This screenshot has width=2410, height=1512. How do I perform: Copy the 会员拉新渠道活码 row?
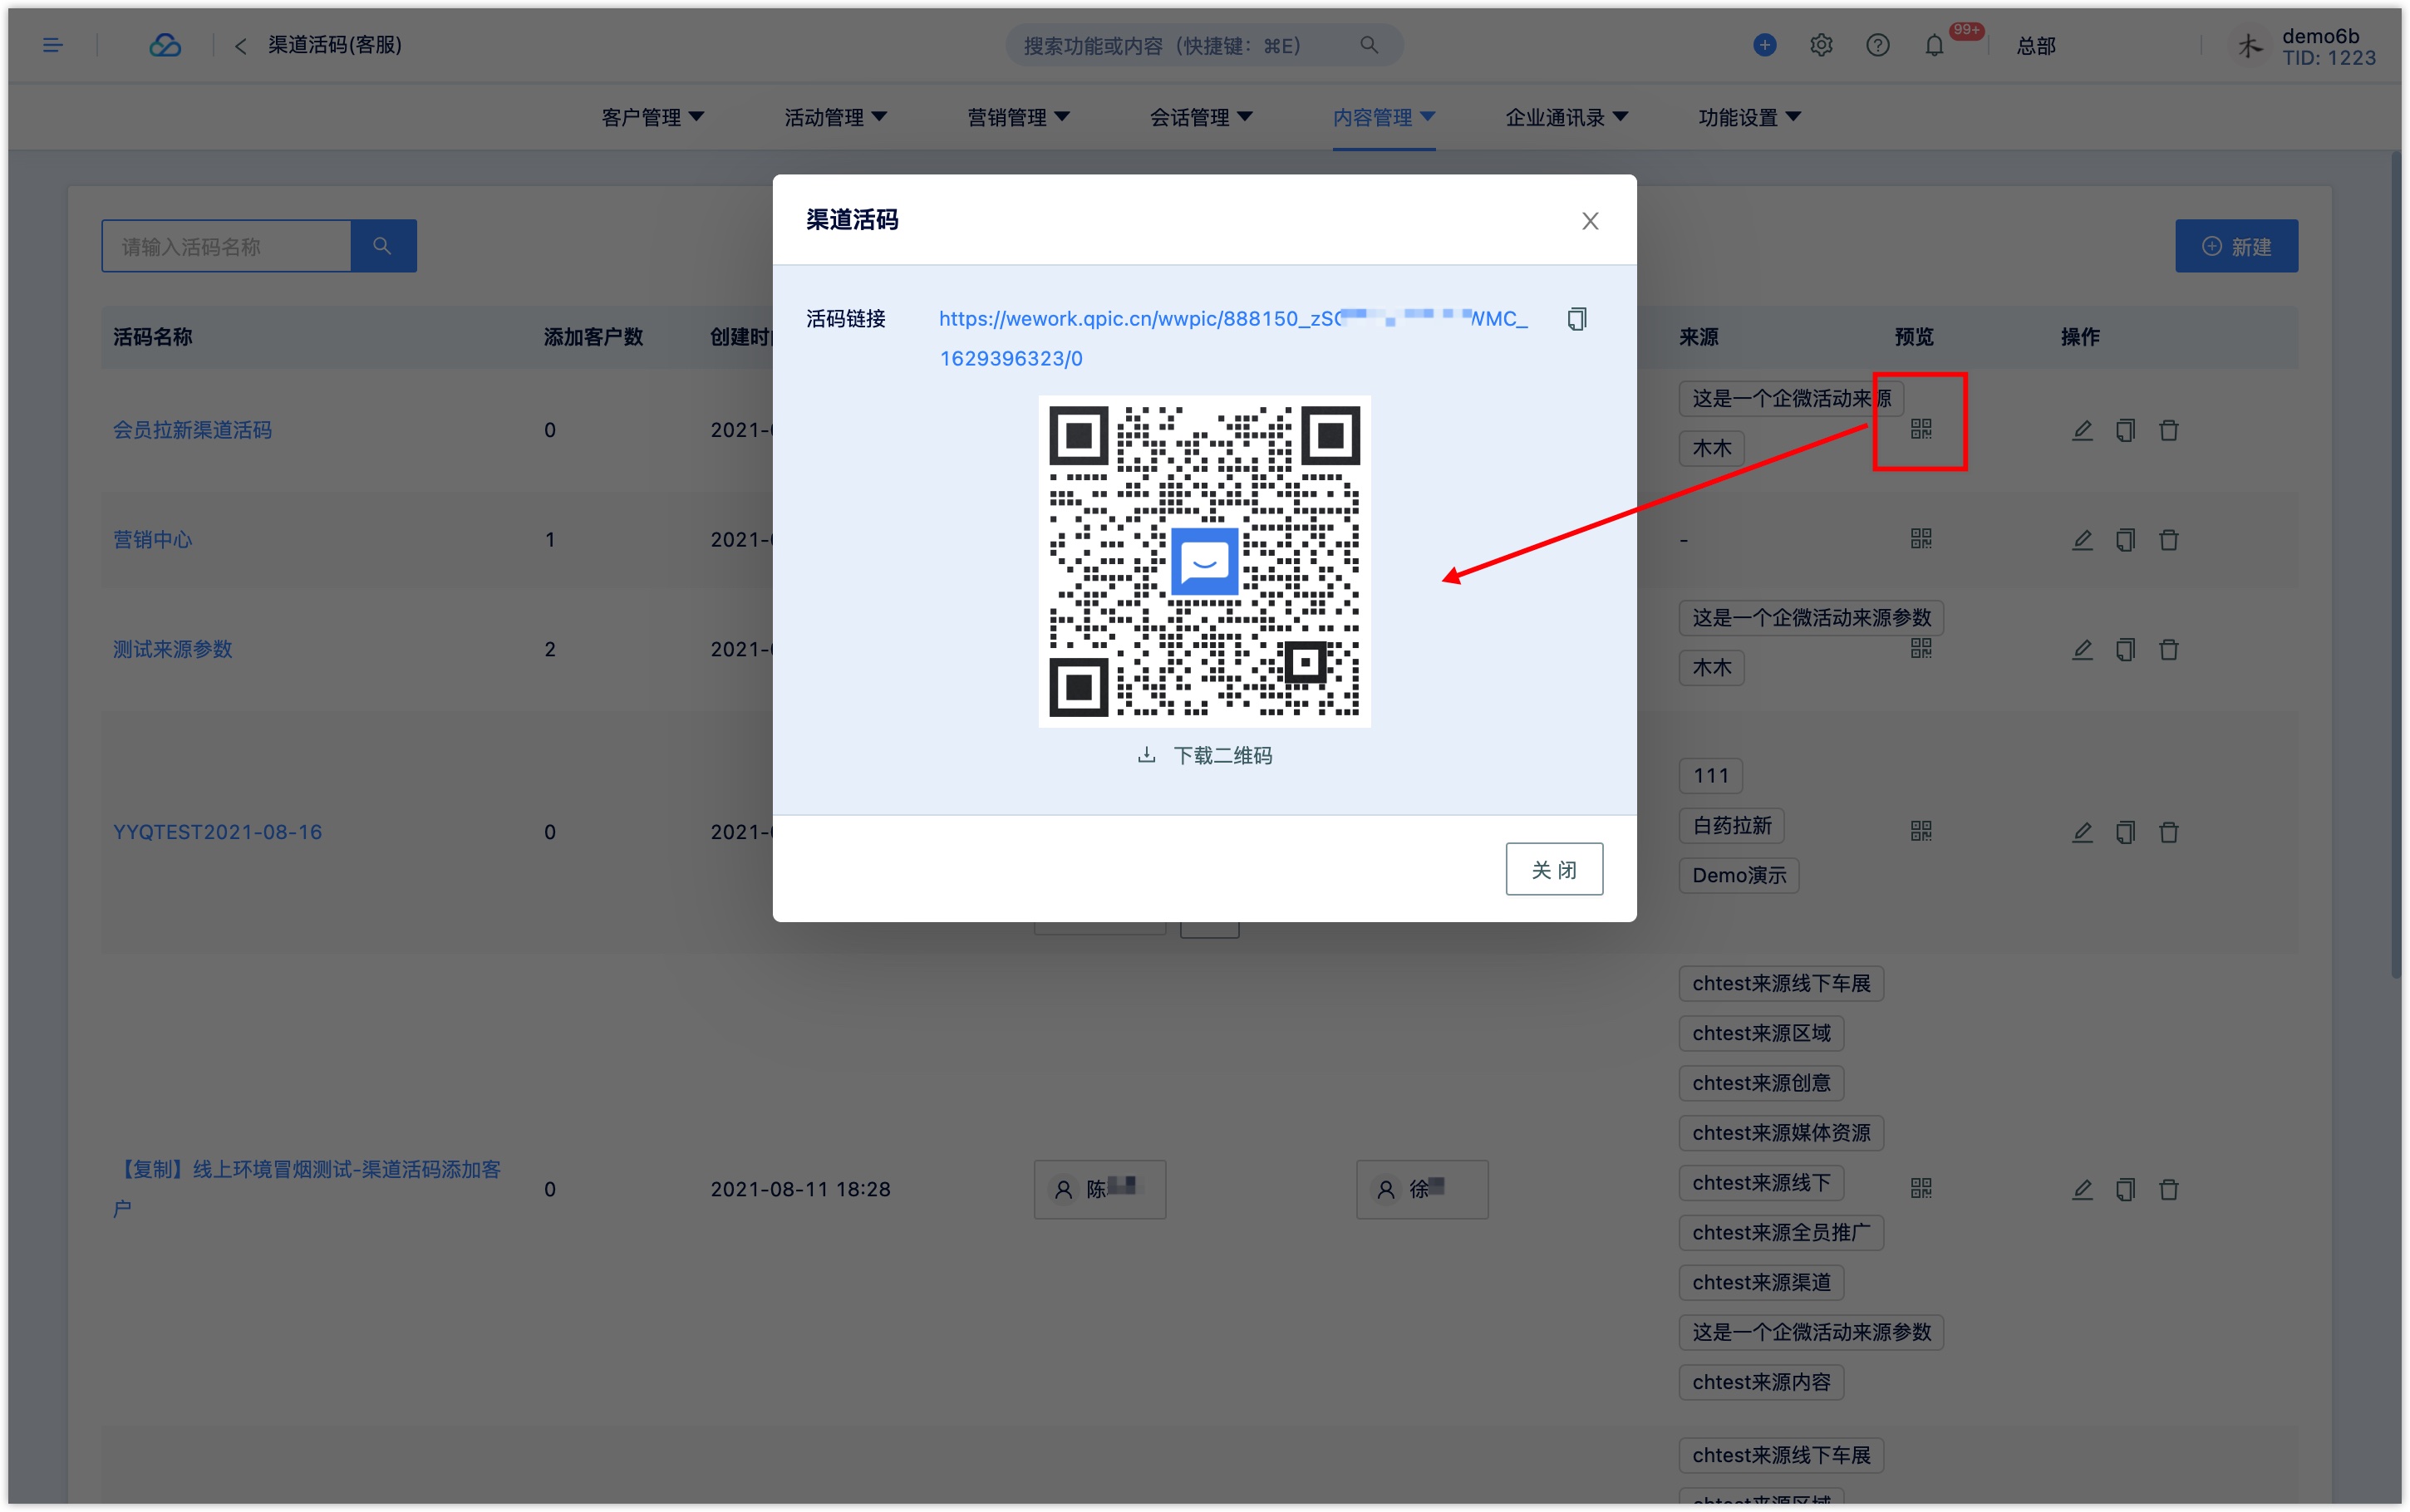[2125, 430]
